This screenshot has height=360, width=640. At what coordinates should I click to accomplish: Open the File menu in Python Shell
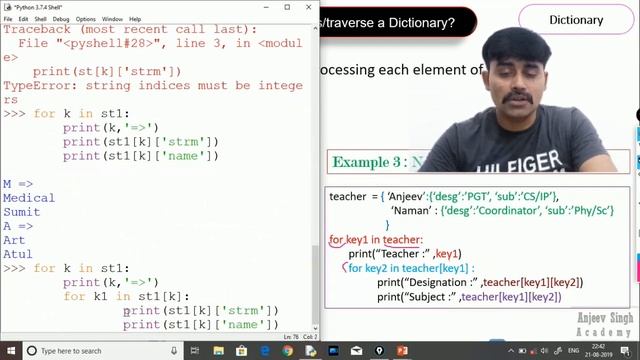[8, 19]
